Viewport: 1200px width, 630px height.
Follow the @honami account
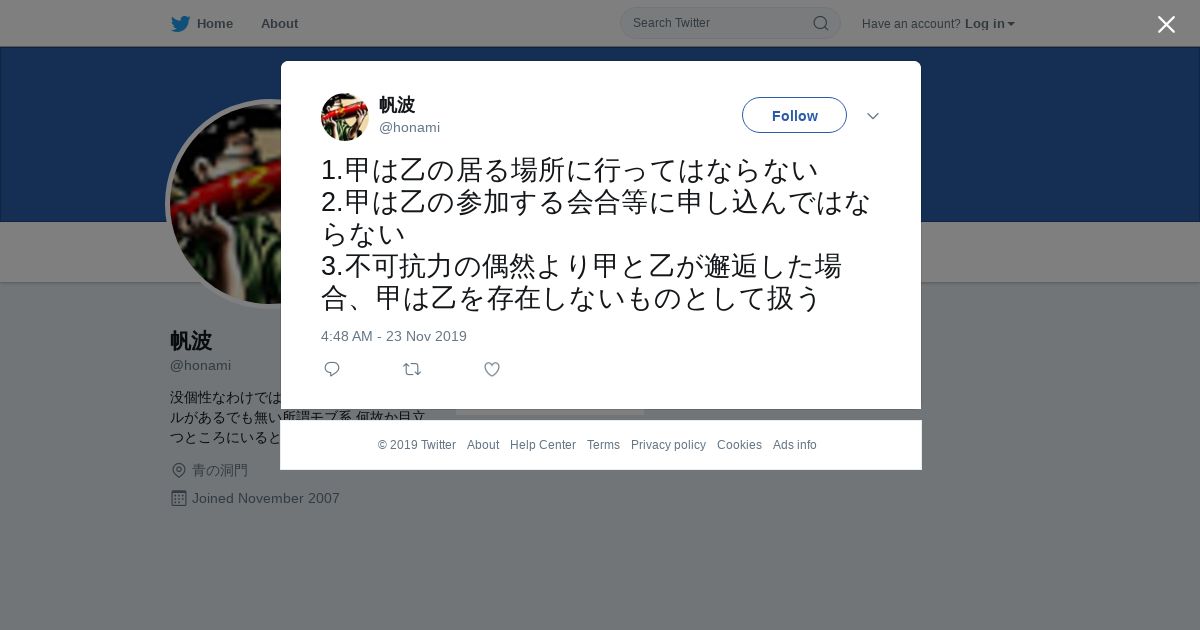[794, 116]
